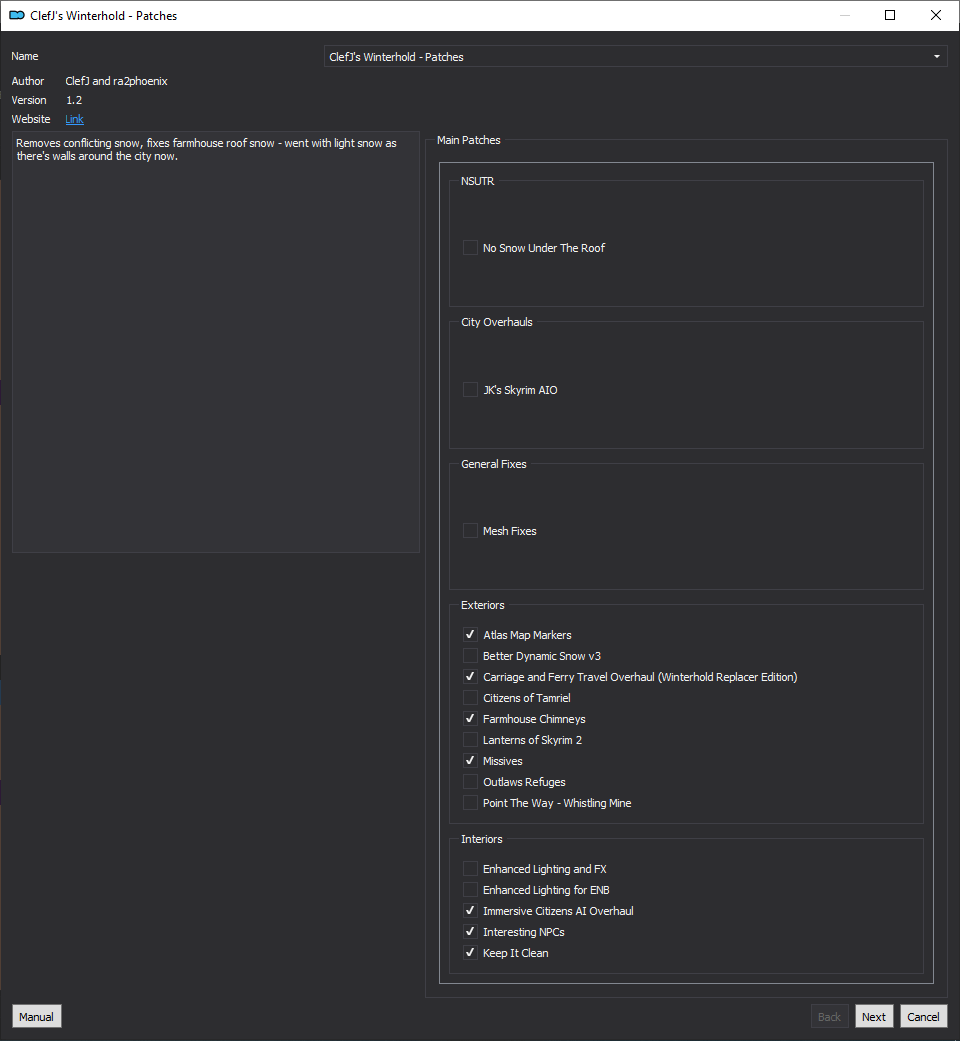Enable Enhanced Lighting and FX
The width and height of the screenshot is (960, 1041).
pos(470,868)
